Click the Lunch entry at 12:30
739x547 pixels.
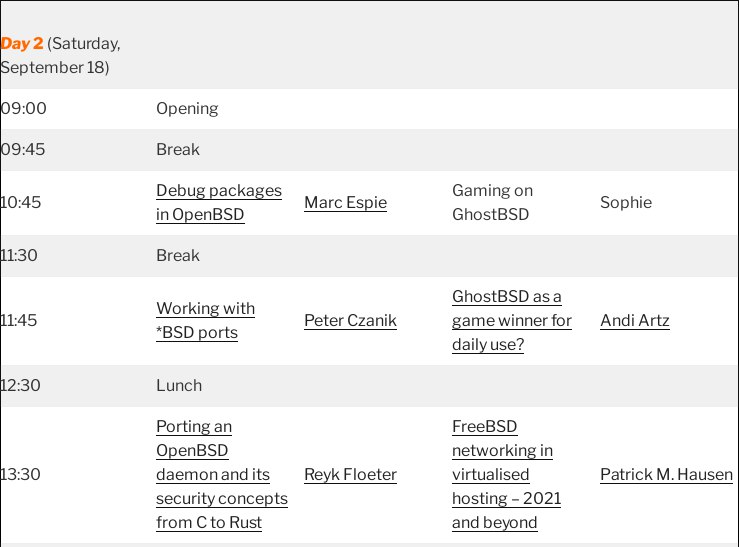pyautogui.click(x=179, y=385)
